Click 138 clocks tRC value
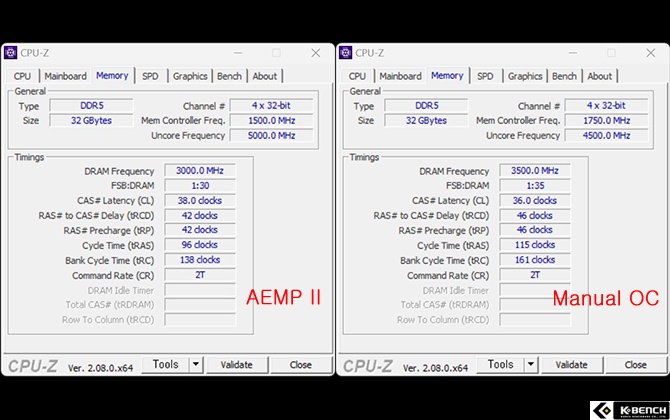This screenshot has width=670, height=420. point(200,260)
